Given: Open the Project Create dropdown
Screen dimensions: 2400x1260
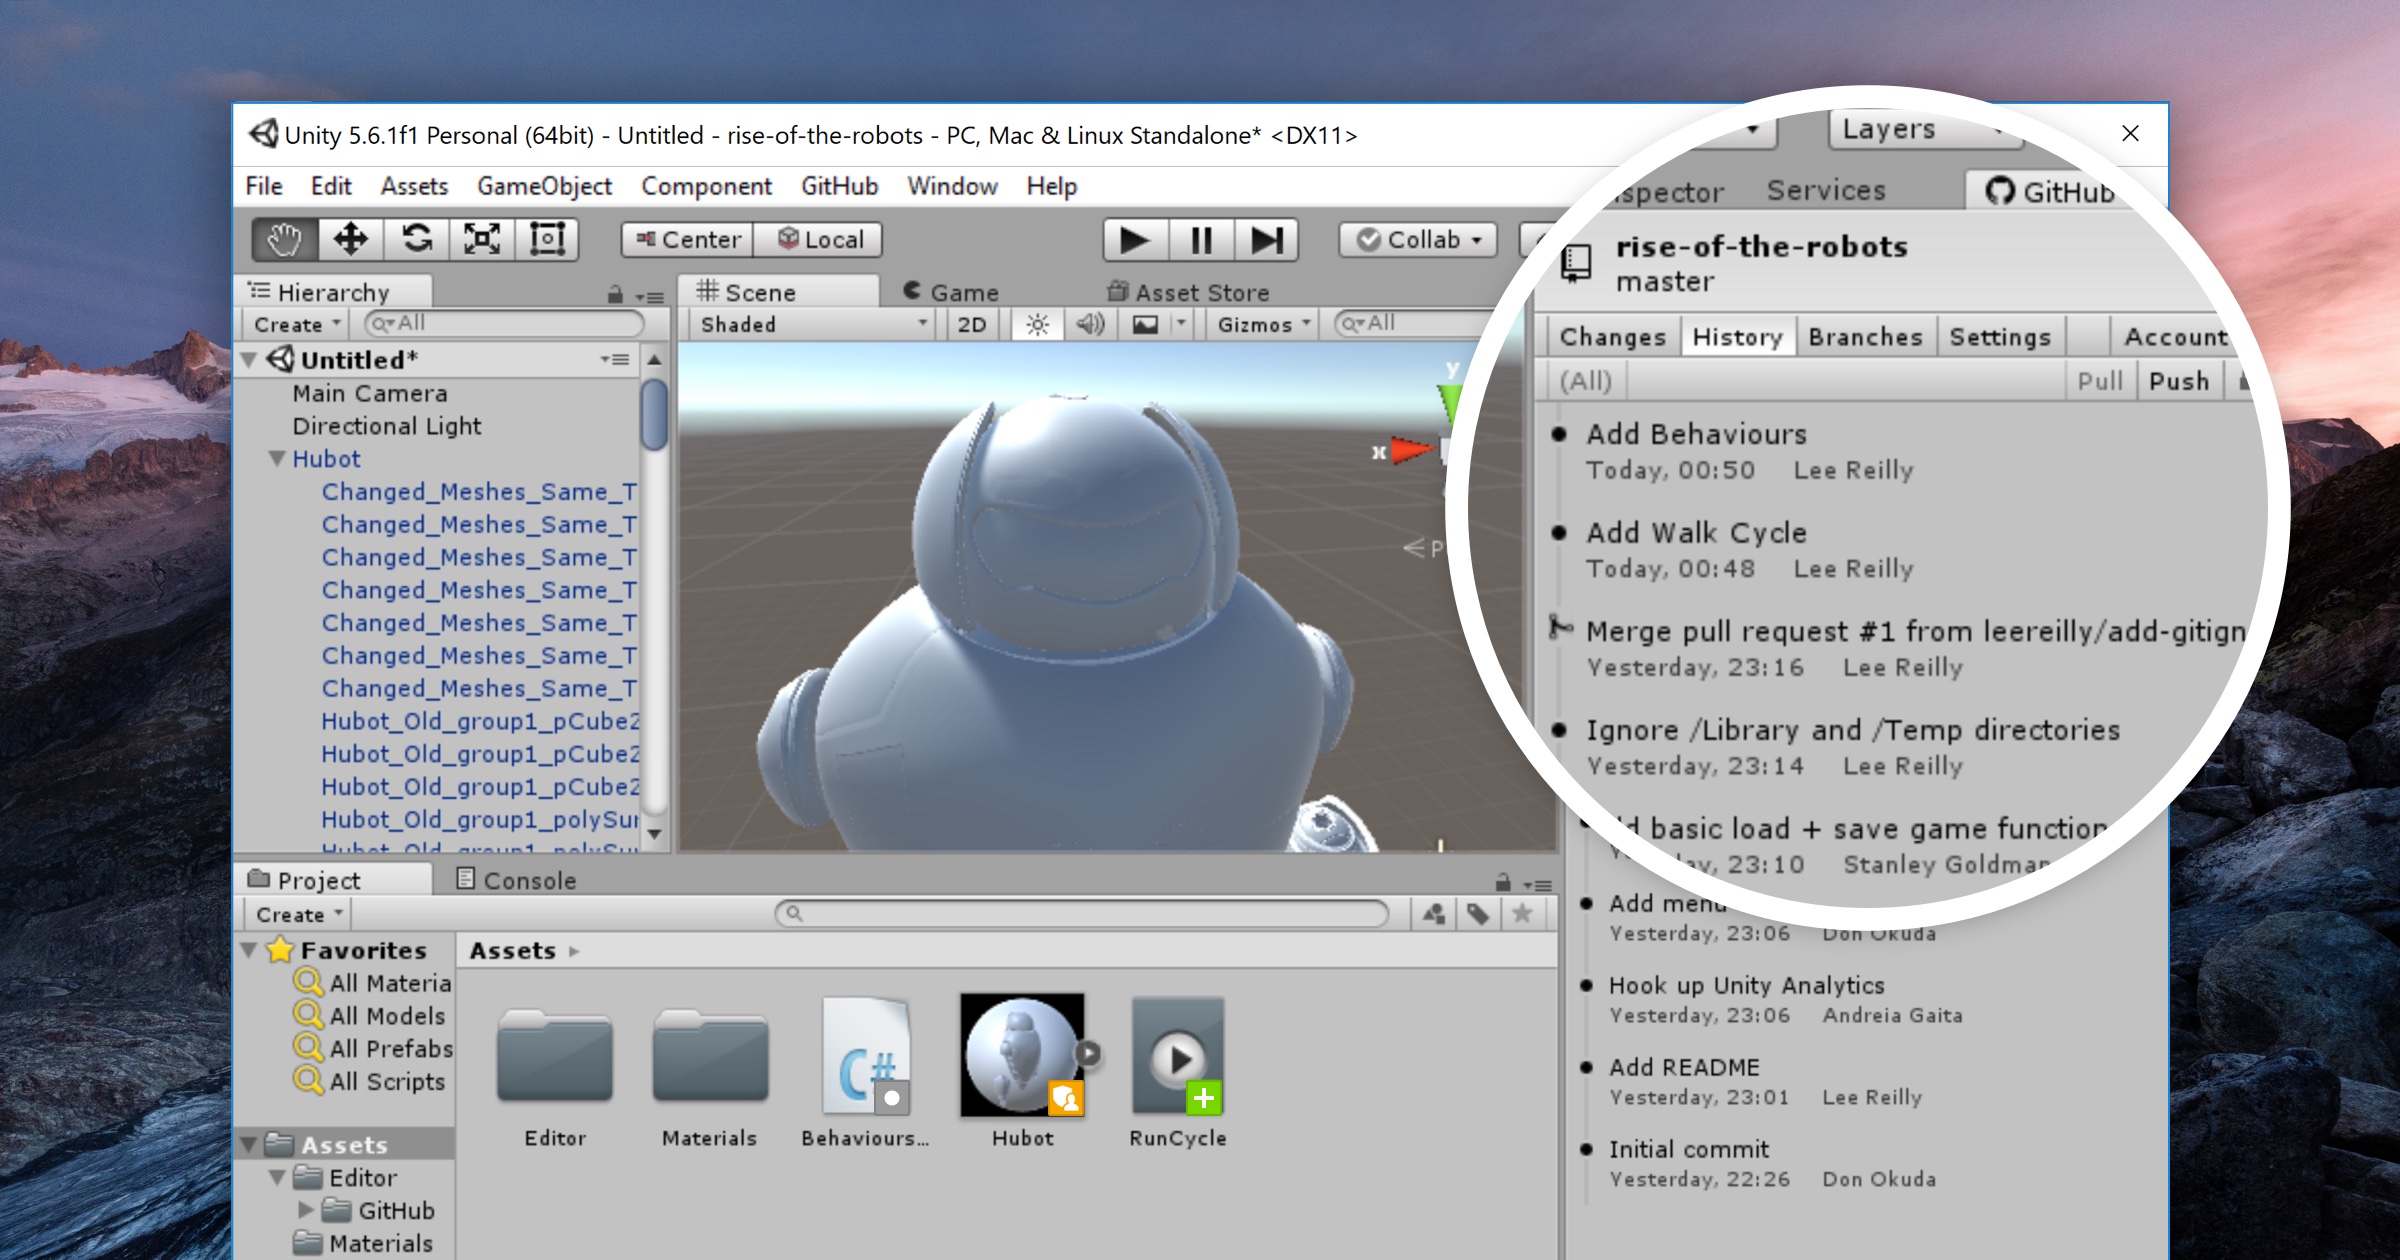Looking at the screenshot, I should [x=299, y=914].
